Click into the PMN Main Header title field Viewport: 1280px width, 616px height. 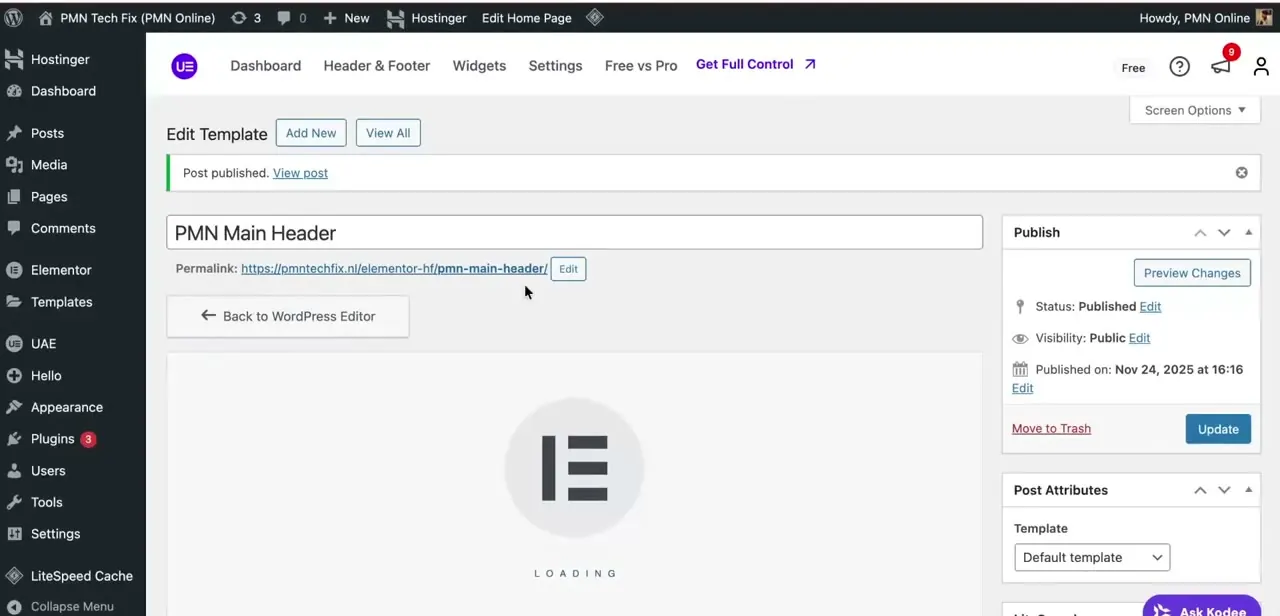574,233
